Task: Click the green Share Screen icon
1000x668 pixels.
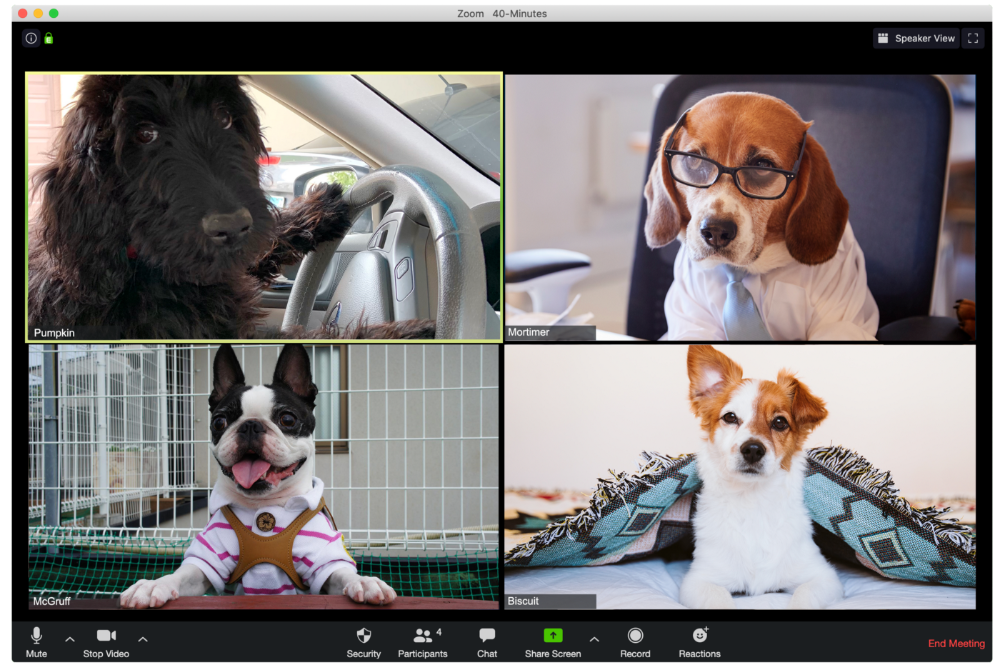Action: 553,635
